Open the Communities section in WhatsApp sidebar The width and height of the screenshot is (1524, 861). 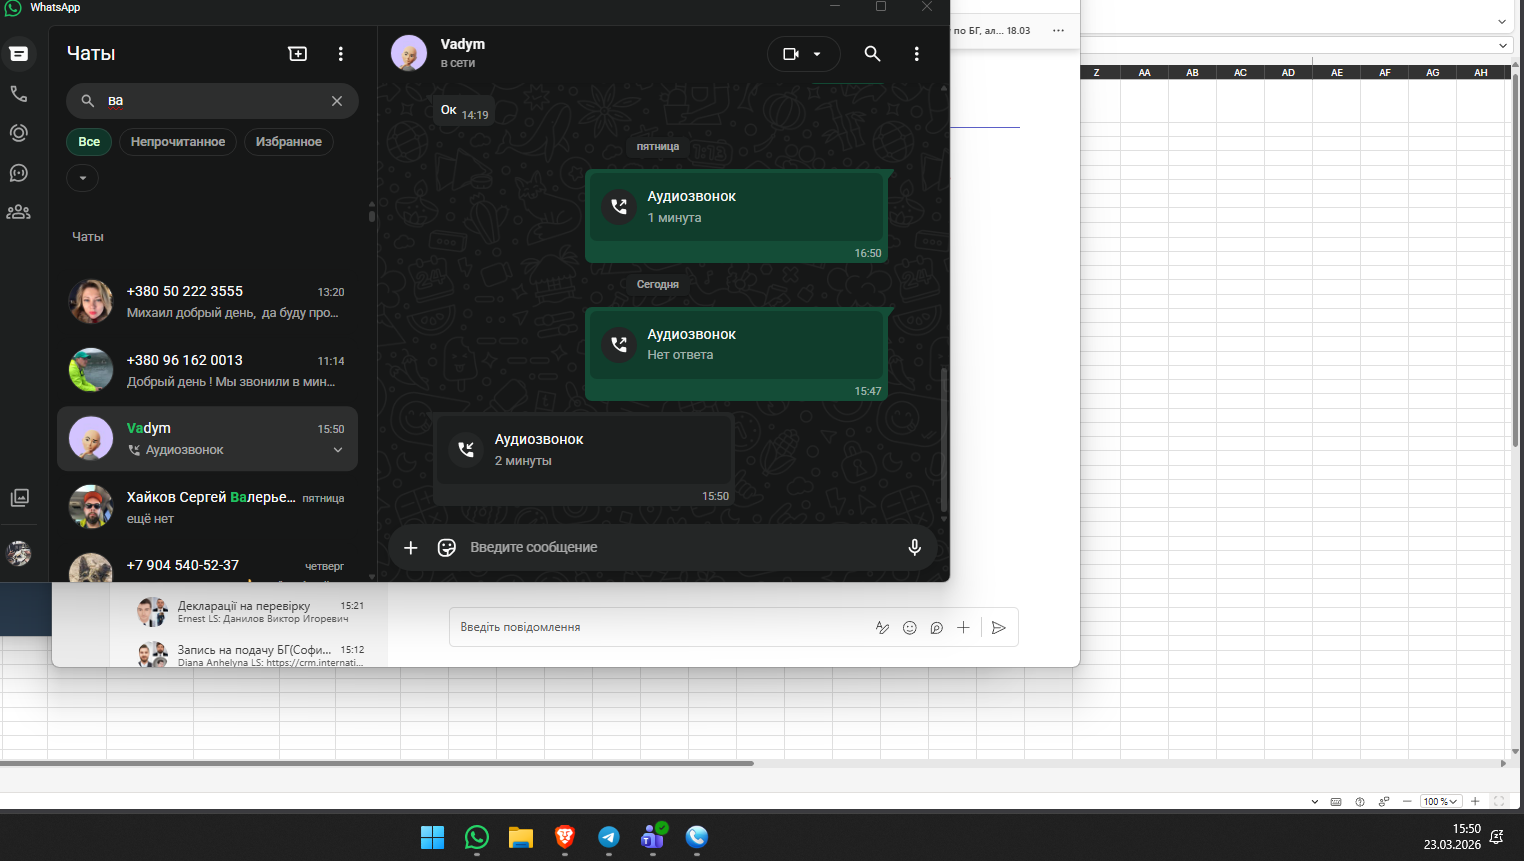point(19,212)
